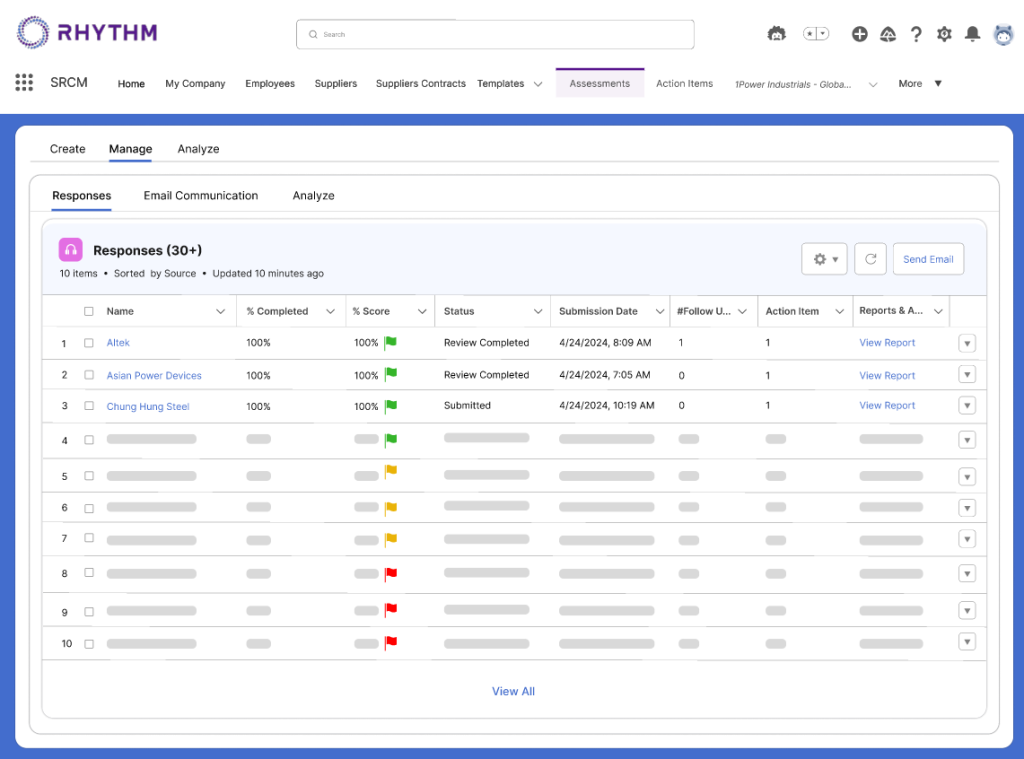Open the Trailhead guidance icon
1024x759 pixels.
tap(887, 34)
